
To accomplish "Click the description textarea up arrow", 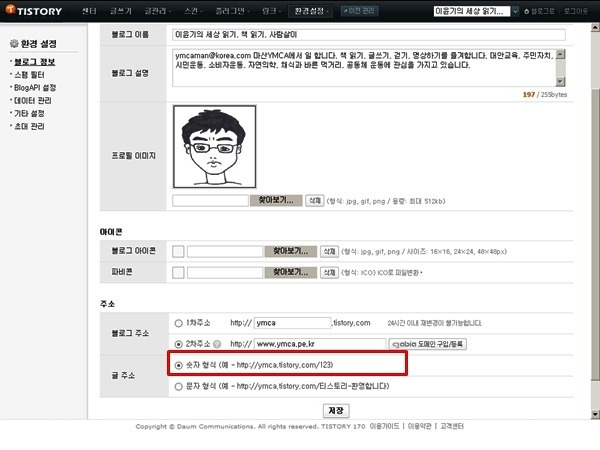I will (560, 54).
